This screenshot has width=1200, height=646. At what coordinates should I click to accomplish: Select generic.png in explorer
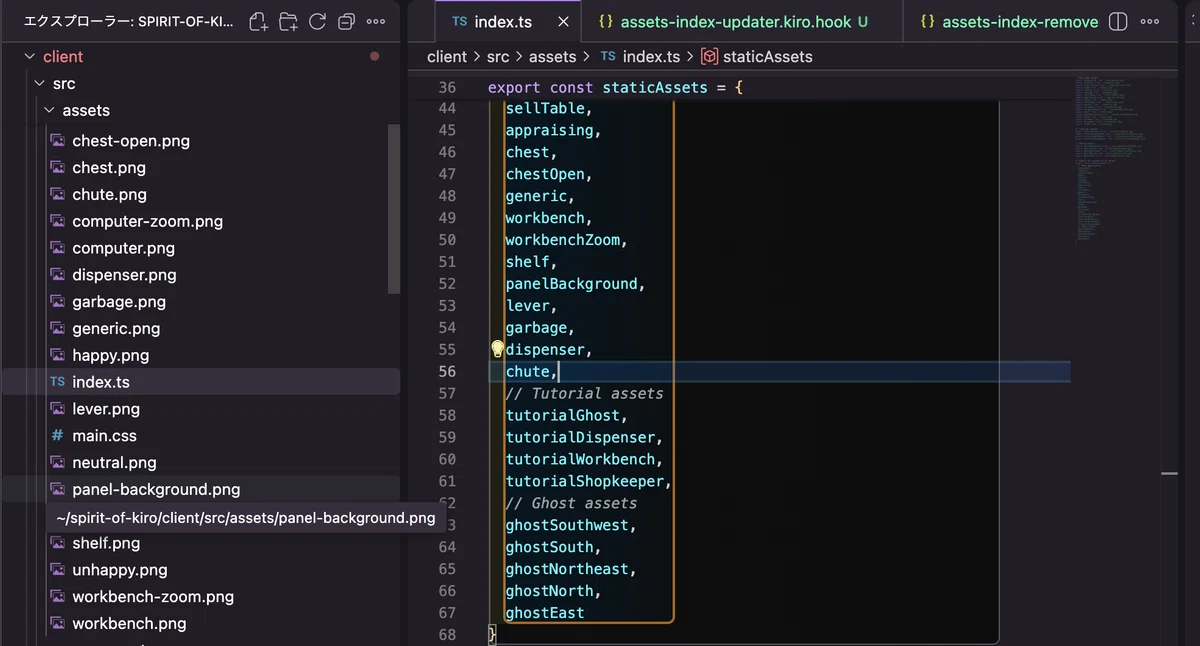pyautogui.click(x=116, y=329)
